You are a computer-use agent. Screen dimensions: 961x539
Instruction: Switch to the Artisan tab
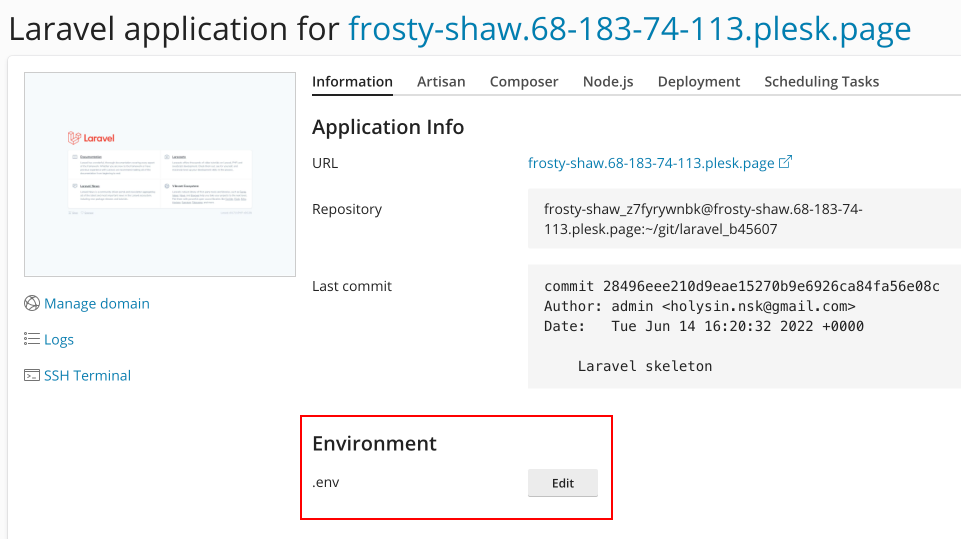coord(441,82)
